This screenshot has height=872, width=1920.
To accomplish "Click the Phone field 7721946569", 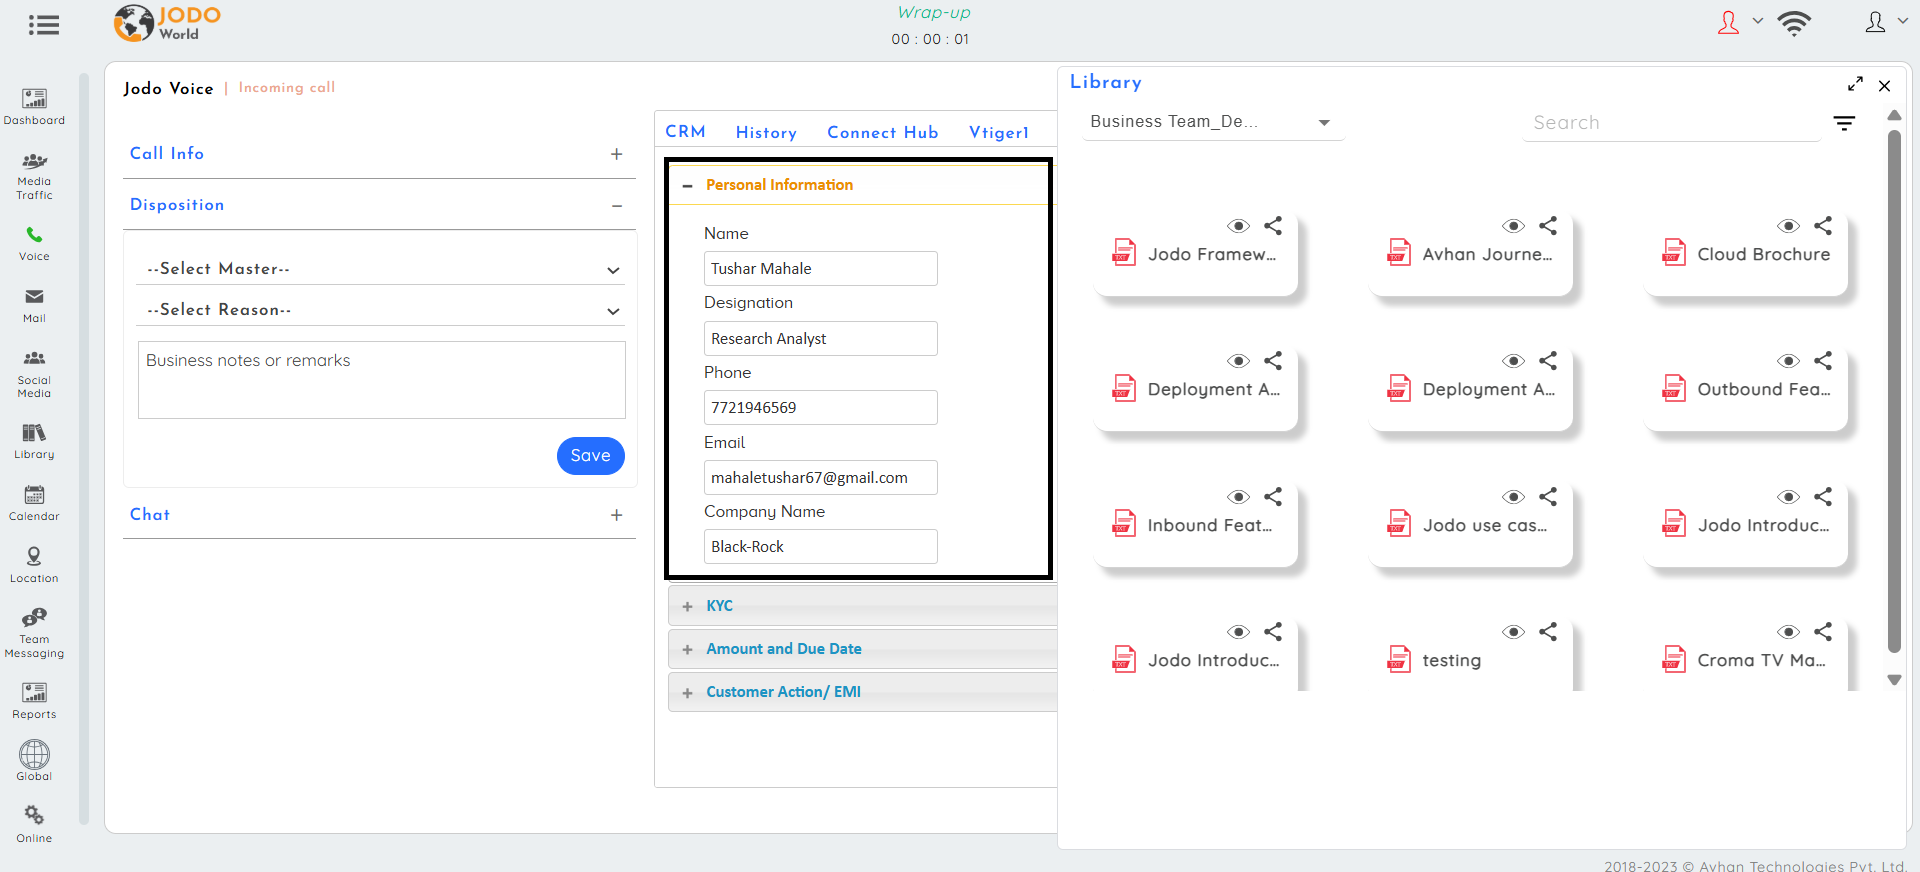I will [821, 408].
